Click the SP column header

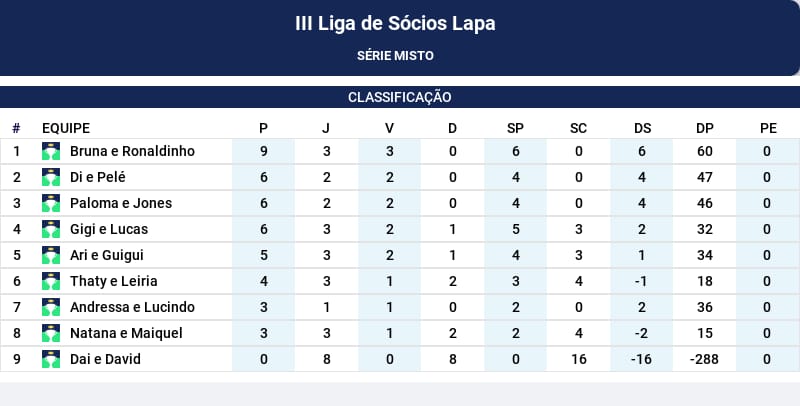pyautogui.click(x=515, y=128)
